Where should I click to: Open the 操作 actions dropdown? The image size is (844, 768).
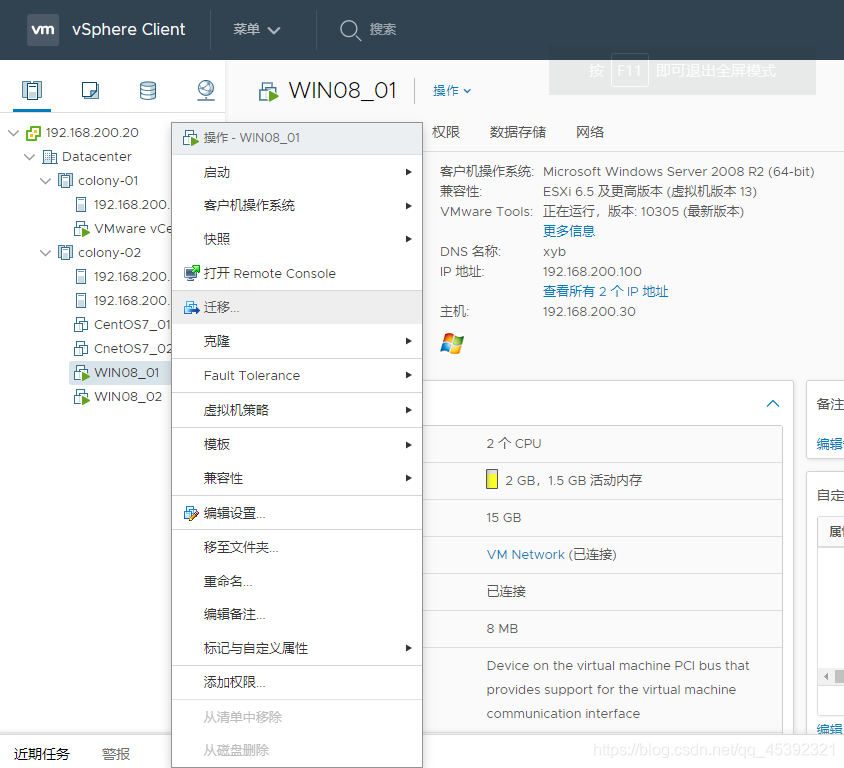pyautogui.click(x=452, y=90)
